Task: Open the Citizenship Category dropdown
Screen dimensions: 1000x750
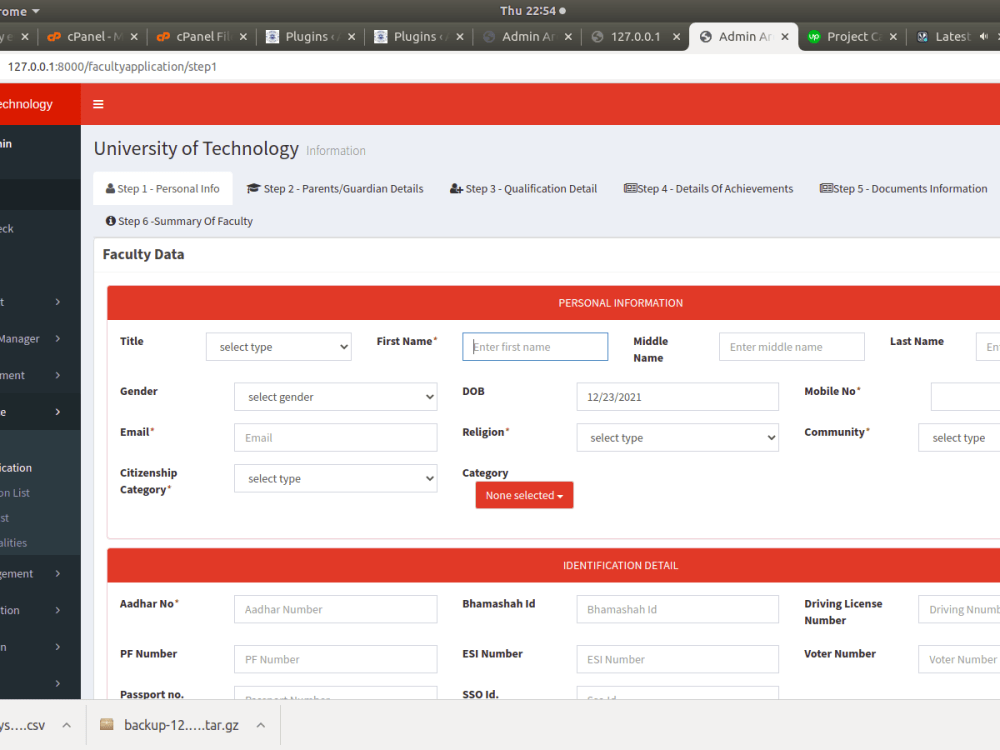Action: click(x=335, y=478)
